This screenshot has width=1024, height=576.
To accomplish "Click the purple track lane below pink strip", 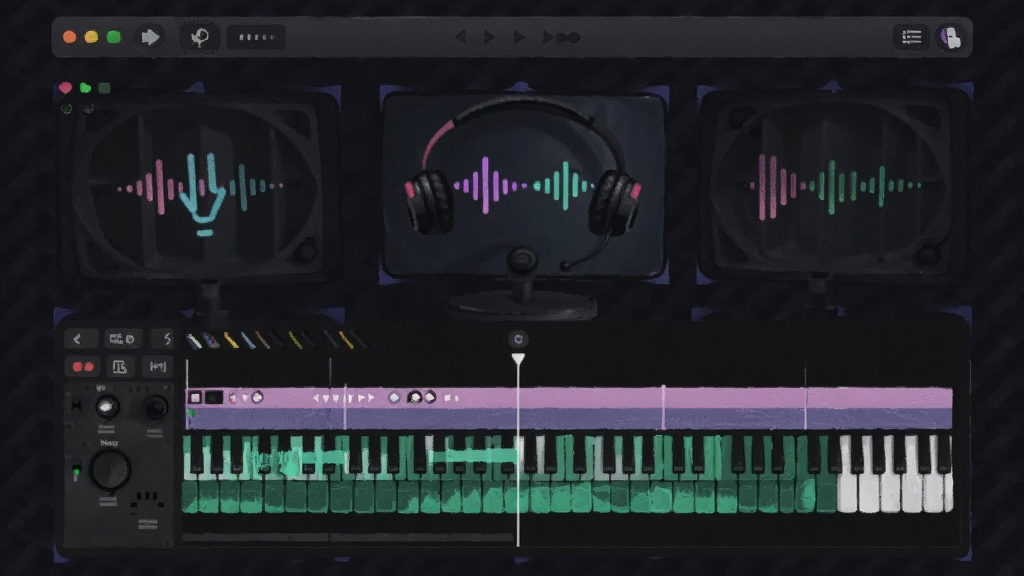I will 569,419.
